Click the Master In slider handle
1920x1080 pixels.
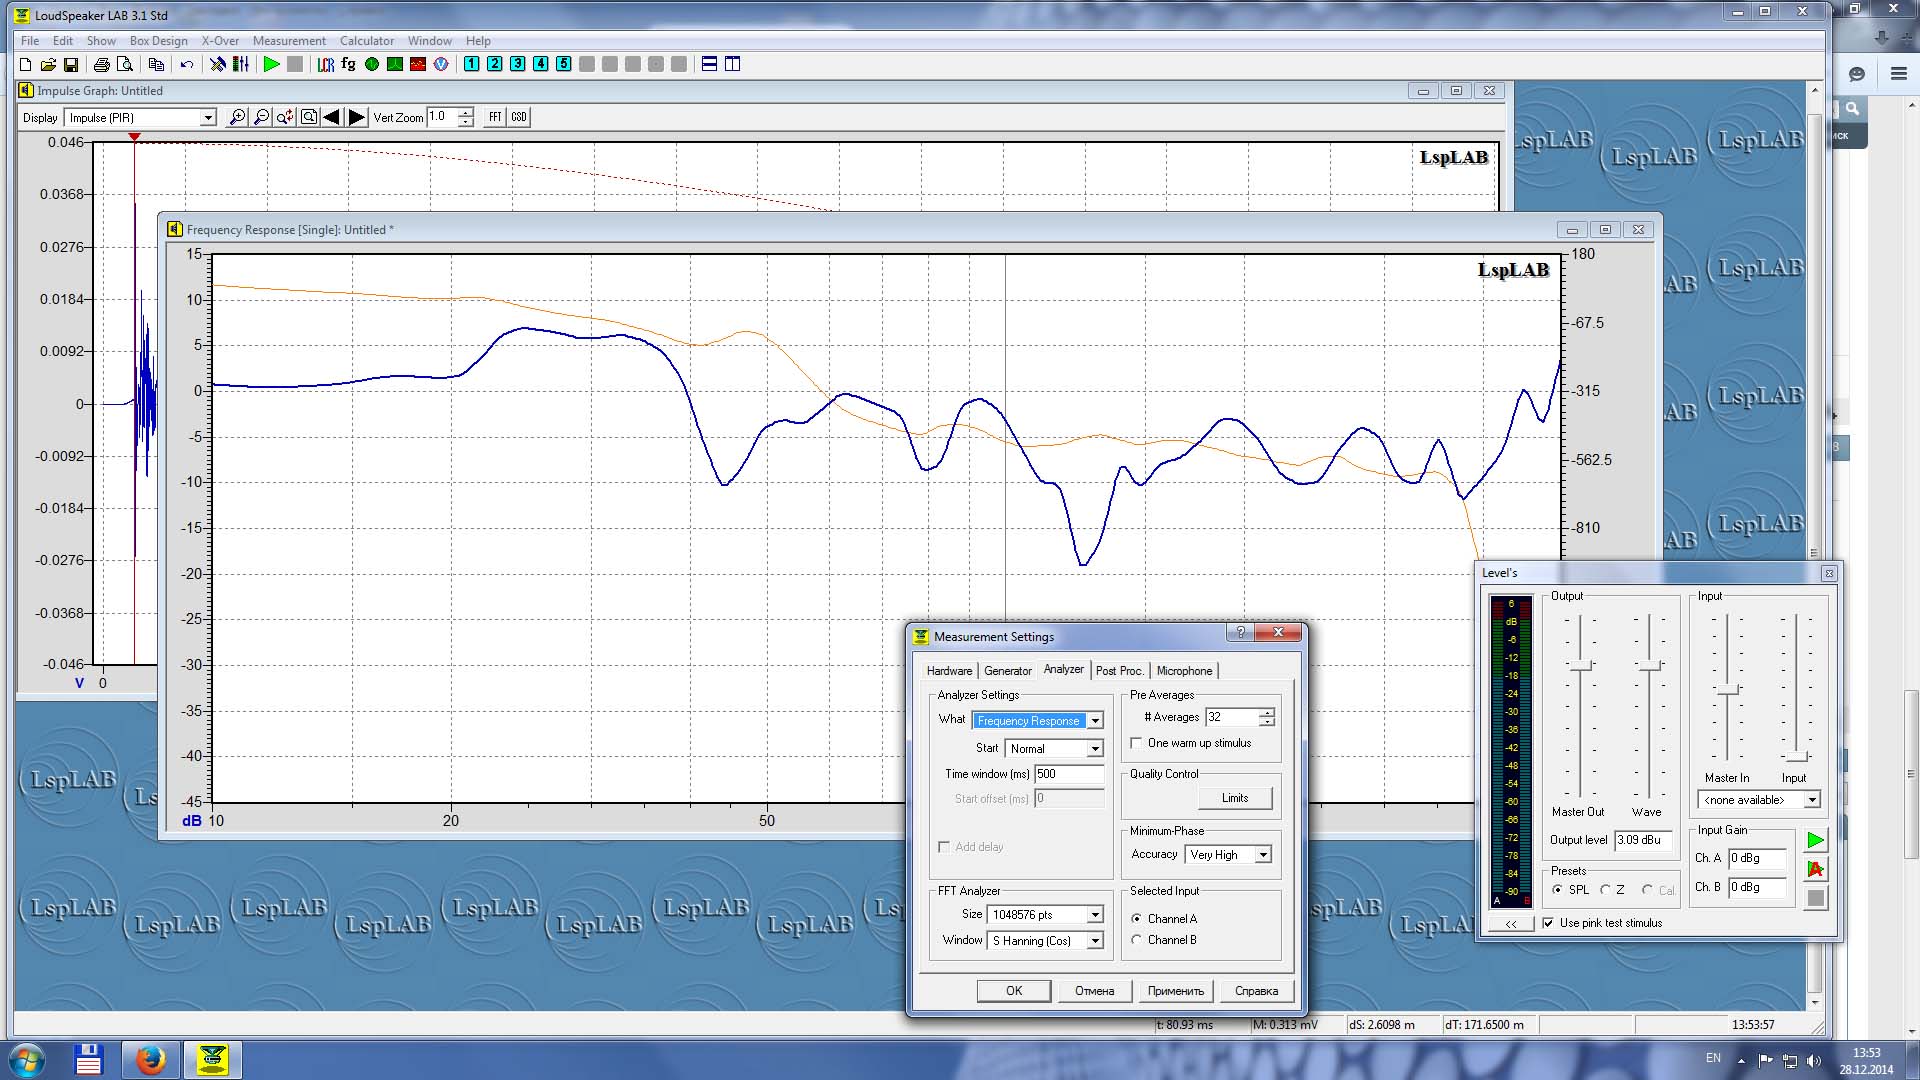coord(1727,689)
